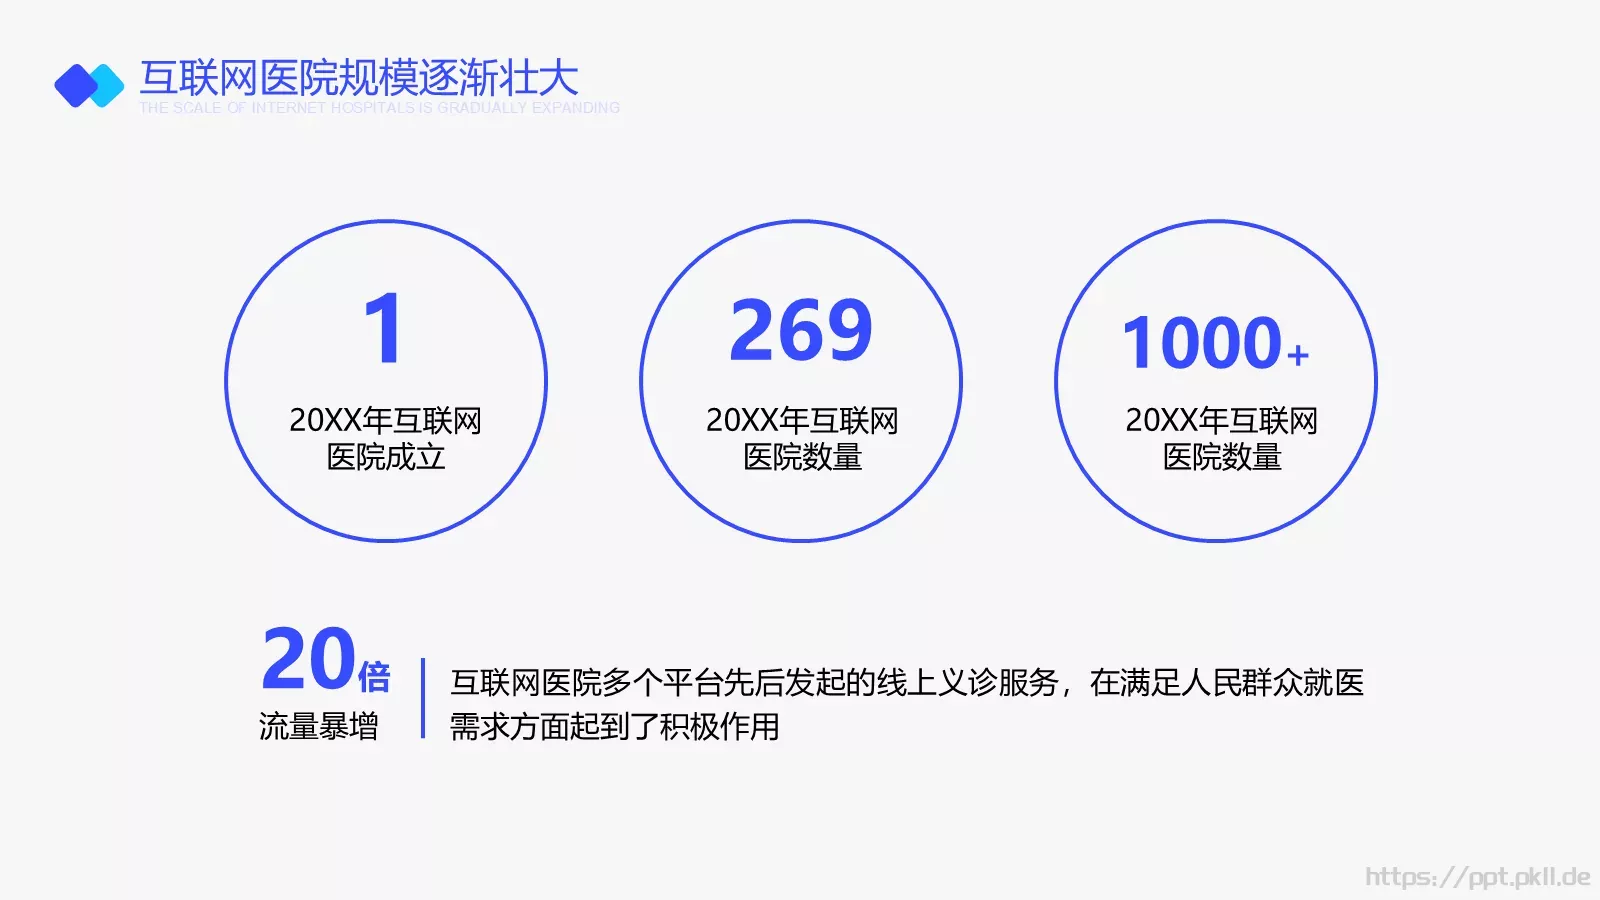Select the English subtitle about internet hospitals
The image size is (1600, 900).
(379, 108)
